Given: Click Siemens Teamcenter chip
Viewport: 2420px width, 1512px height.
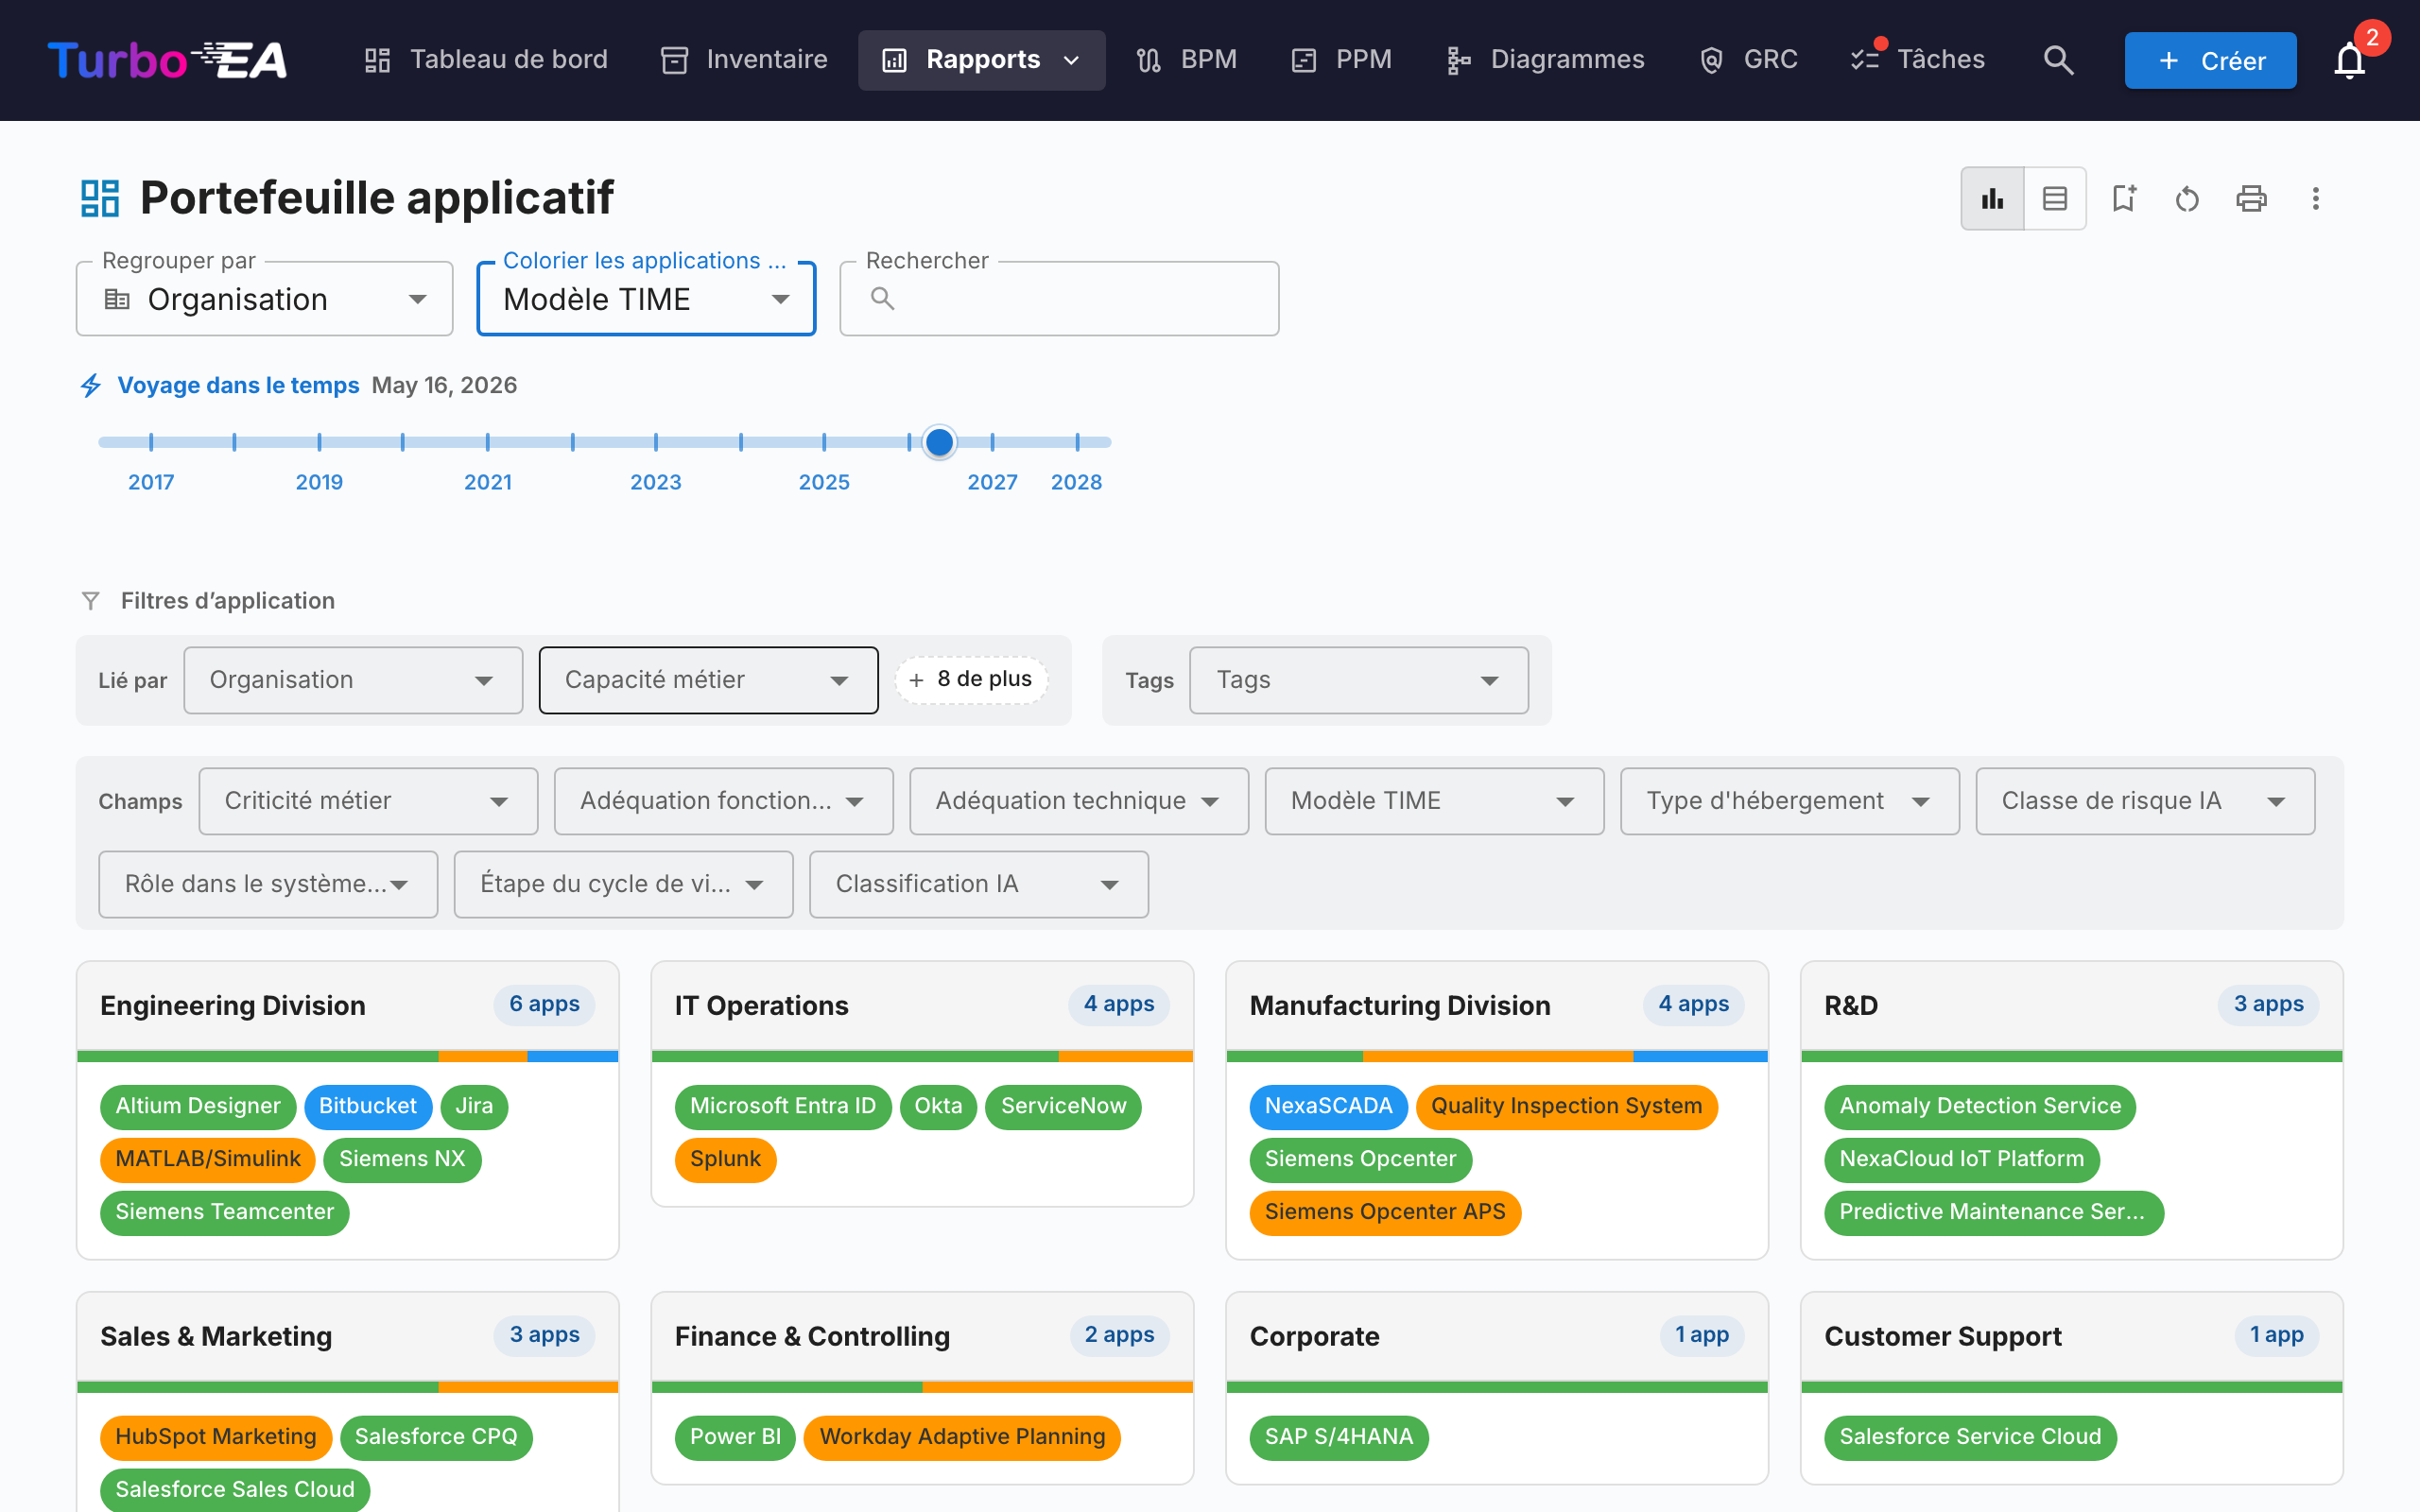Looking at the screenshot, I should 224,1212.
